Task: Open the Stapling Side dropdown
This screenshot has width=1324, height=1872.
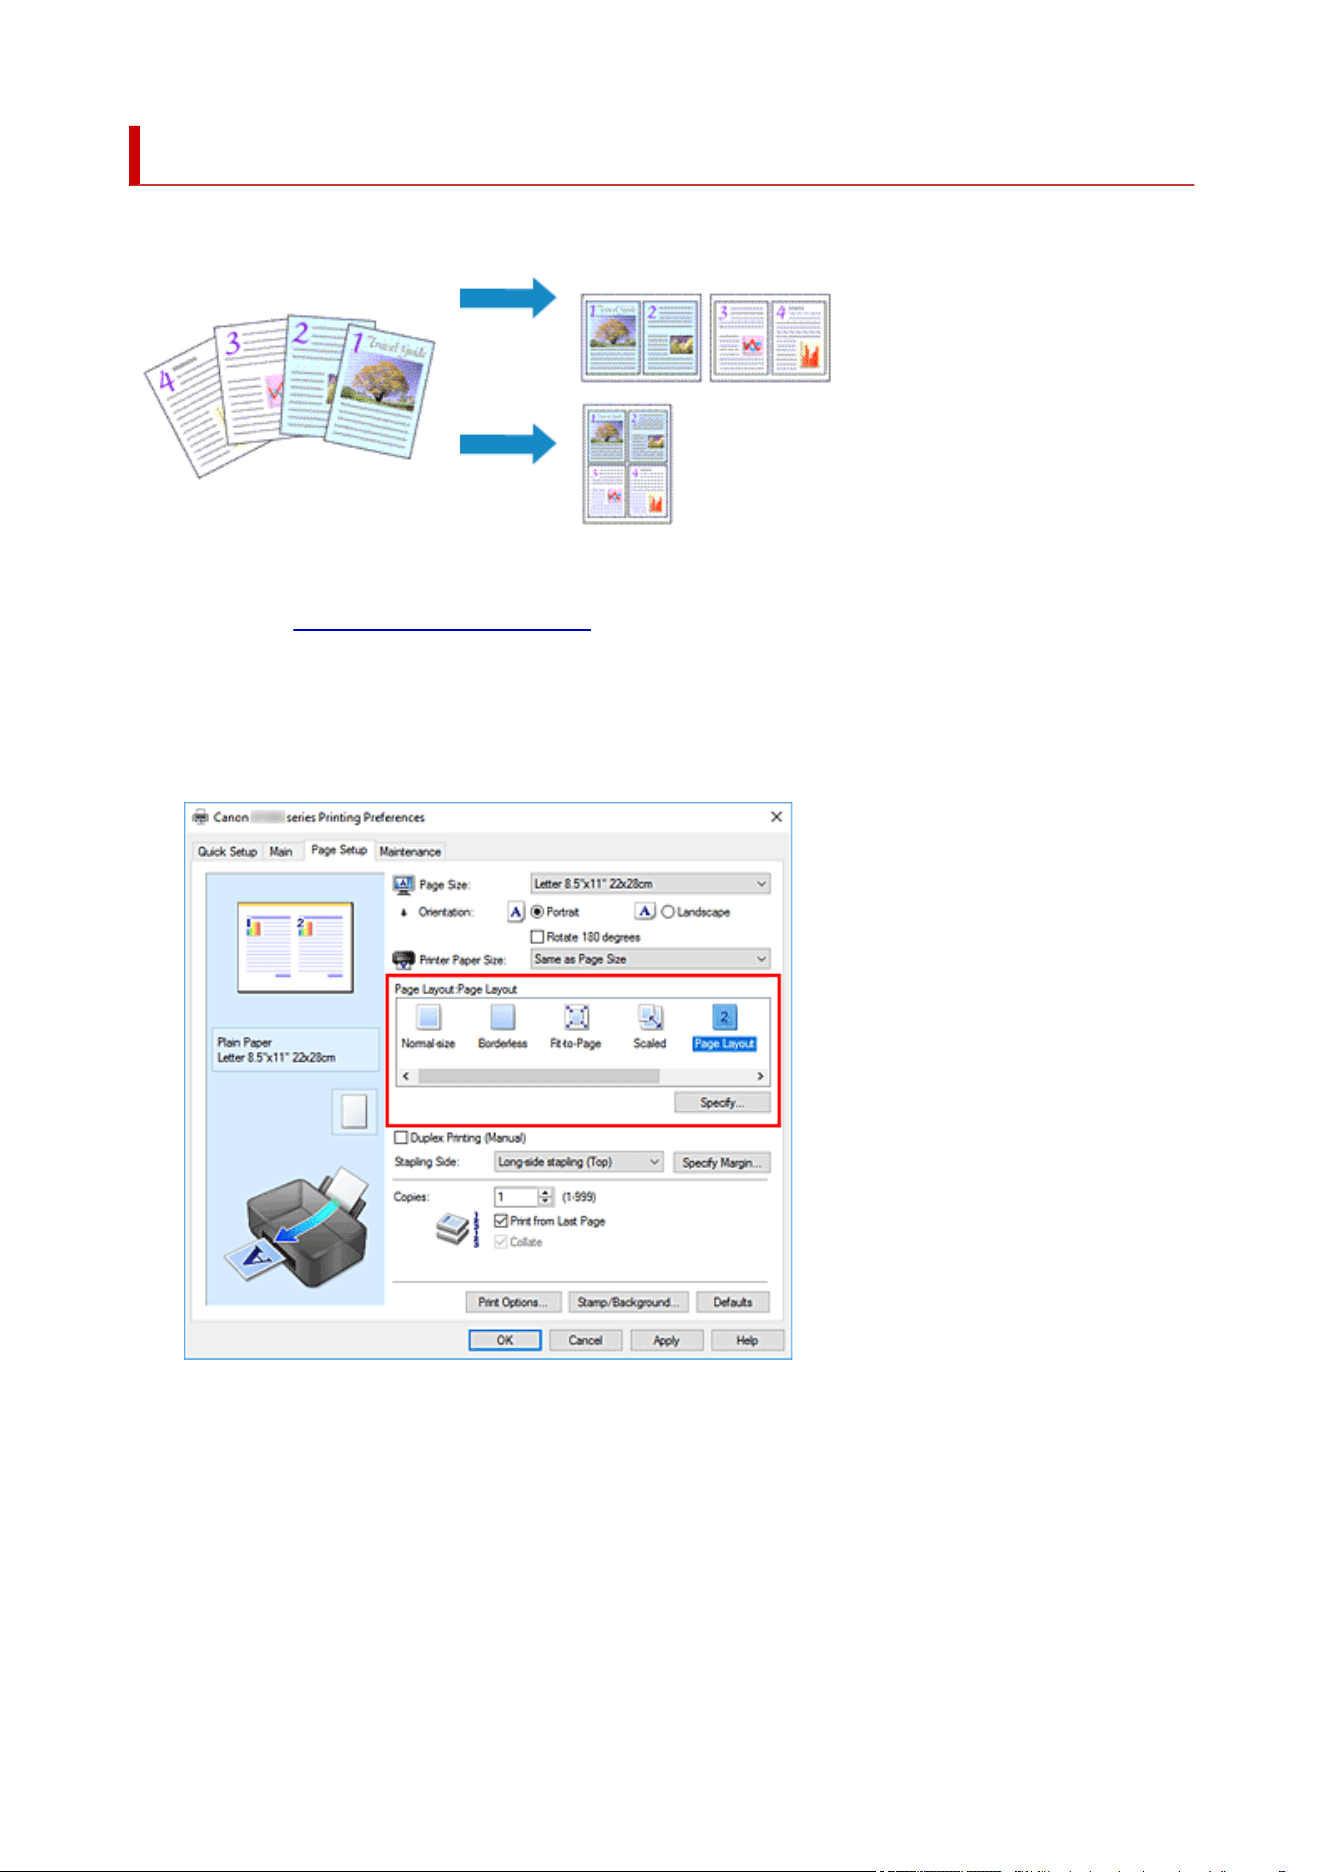Action: pos(579,1162)
